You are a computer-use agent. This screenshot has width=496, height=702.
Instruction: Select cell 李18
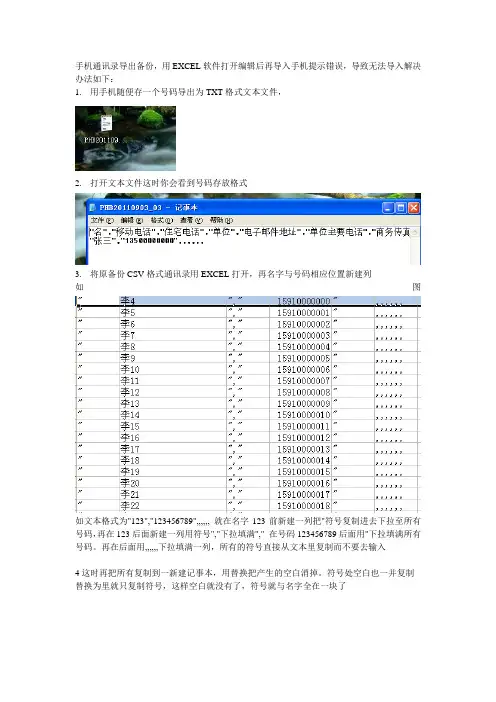point(173,460)
